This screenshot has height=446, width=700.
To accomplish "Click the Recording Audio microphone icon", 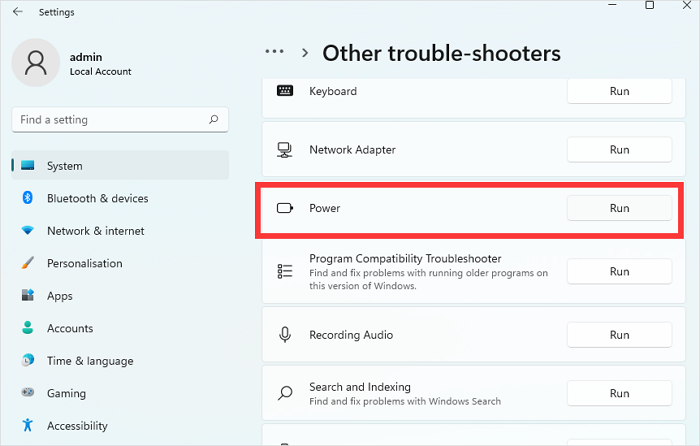I will click(285, 335).
